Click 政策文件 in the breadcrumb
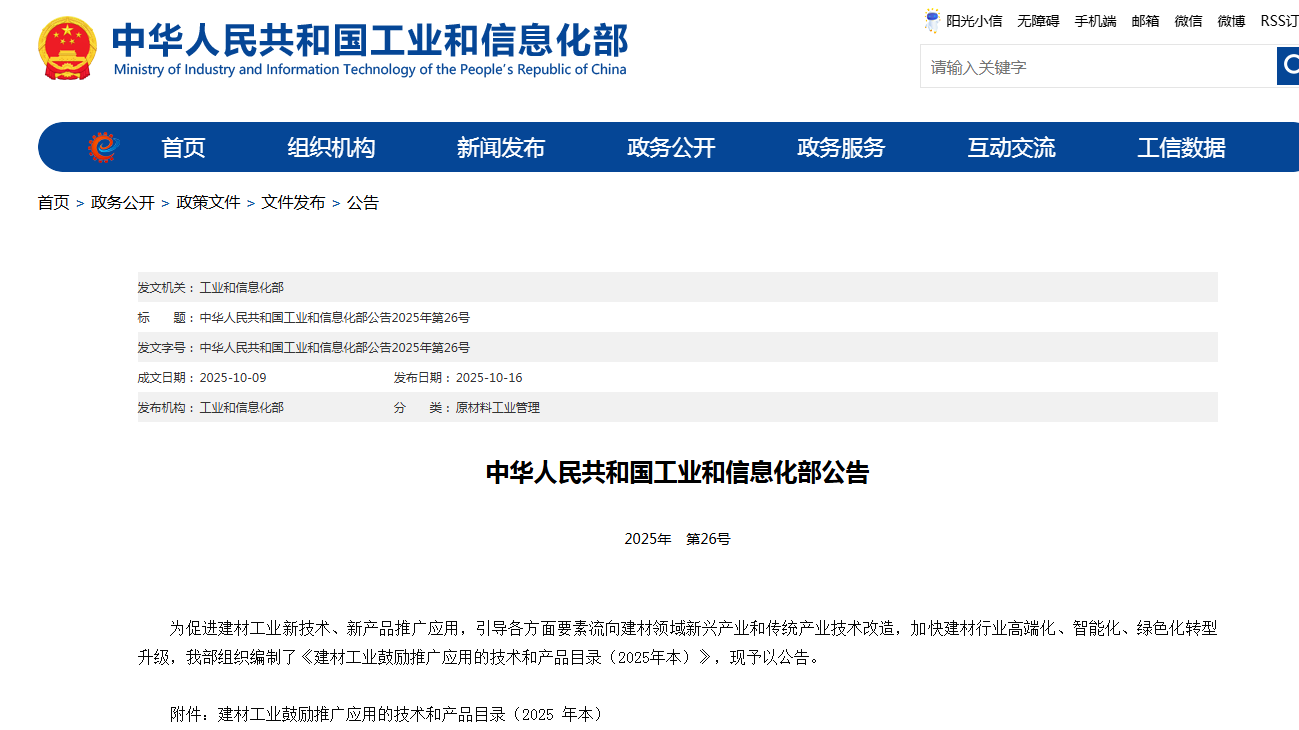 pyautogui.click(x=208, y=203)
